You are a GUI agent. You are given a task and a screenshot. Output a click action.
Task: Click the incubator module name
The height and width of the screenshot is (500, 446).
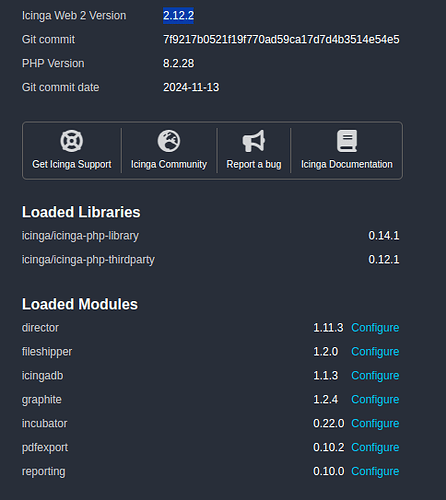tap(45, 424)
